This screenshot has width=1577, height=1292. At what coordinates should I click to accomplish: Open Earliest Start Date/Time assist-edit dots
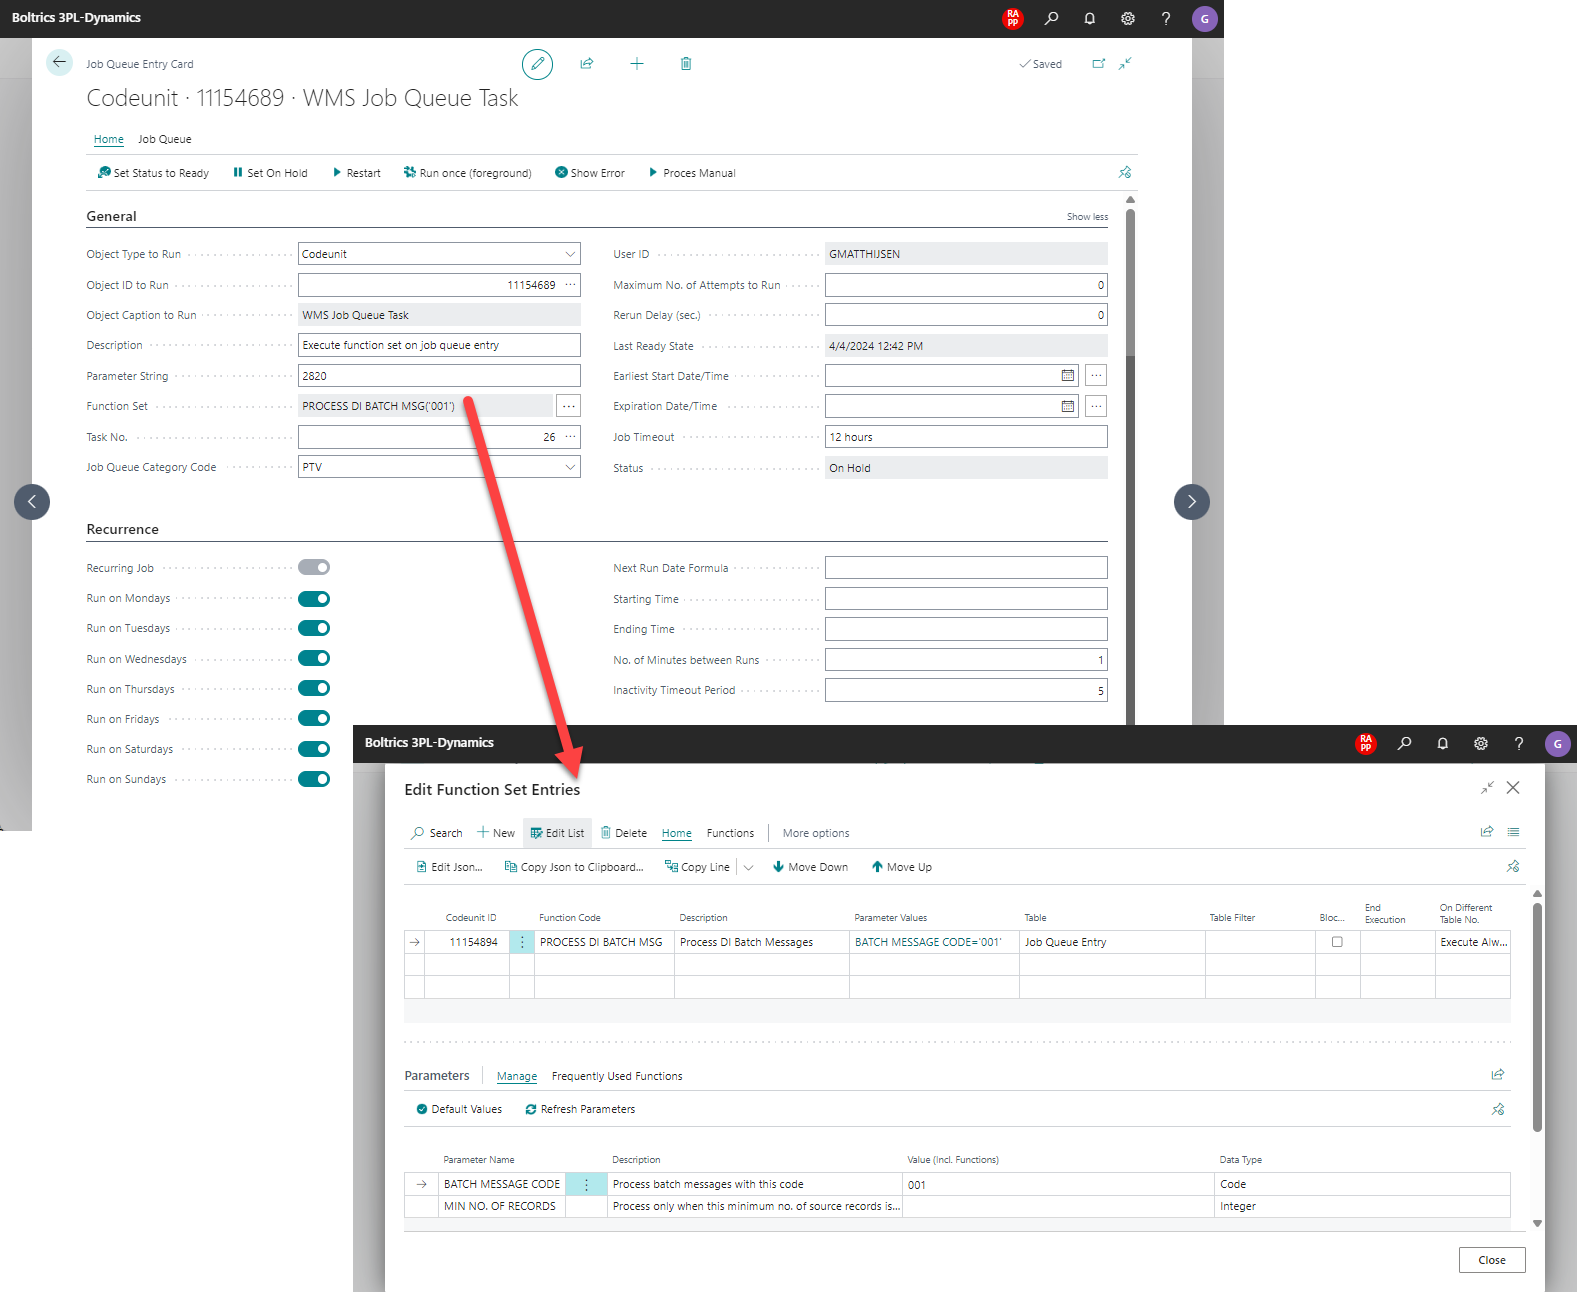pyautogui.click(x=1096, y=376)
